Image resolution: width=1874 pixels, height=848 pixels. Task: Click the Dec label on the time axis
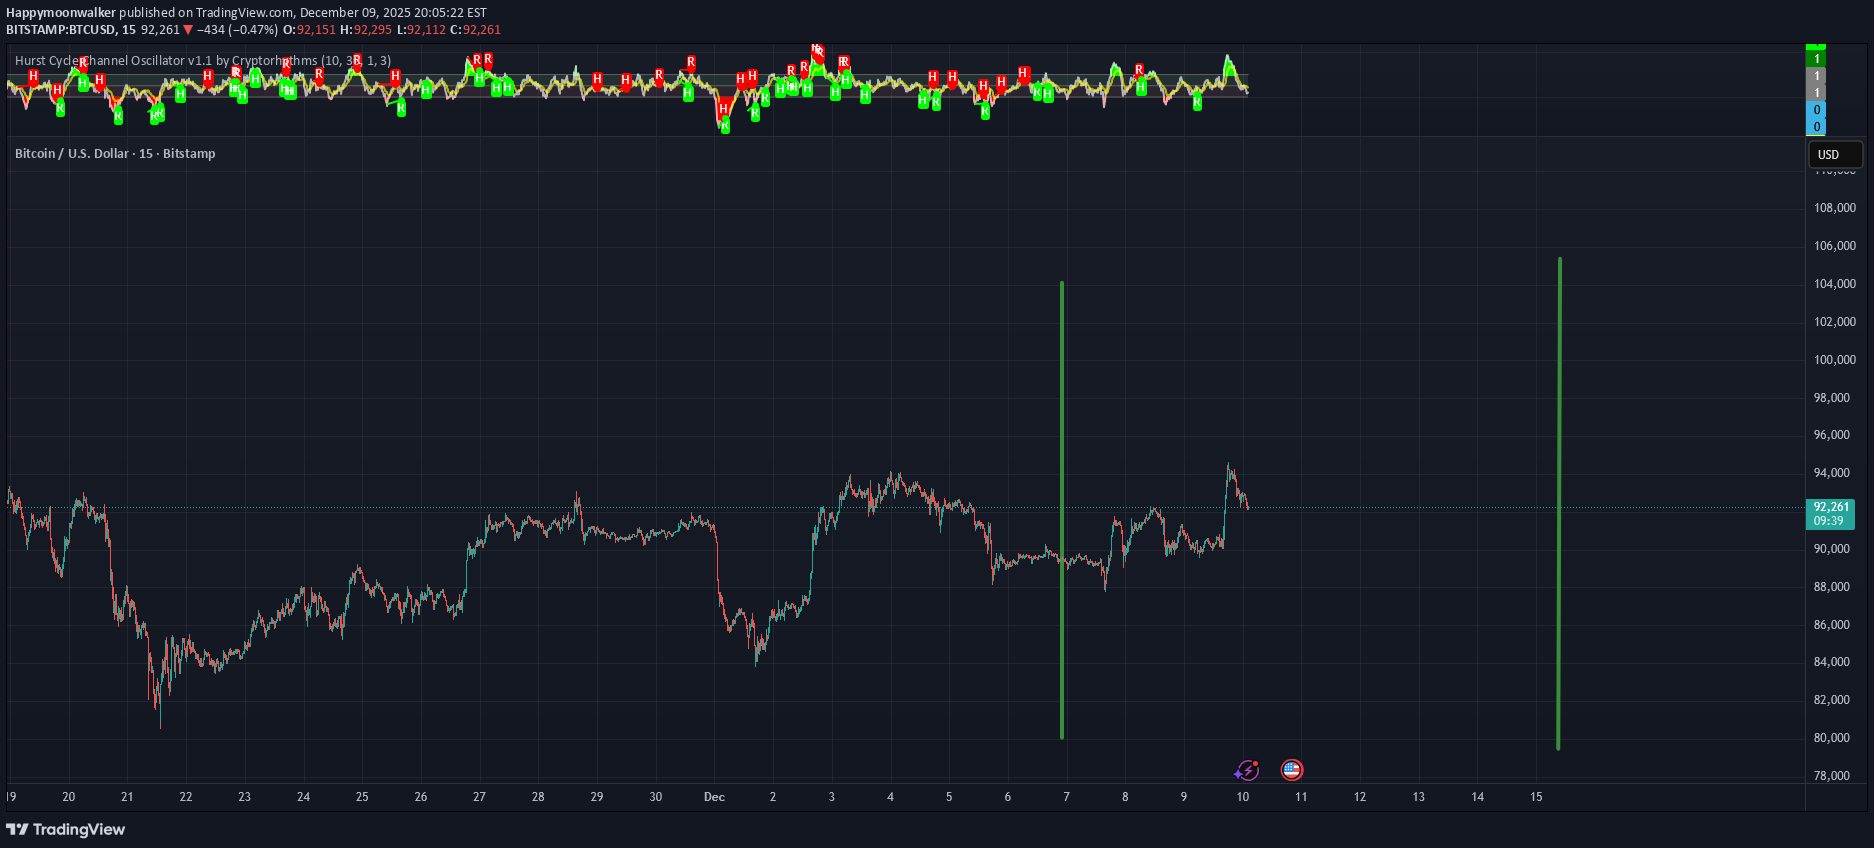[x=714, y=797]
